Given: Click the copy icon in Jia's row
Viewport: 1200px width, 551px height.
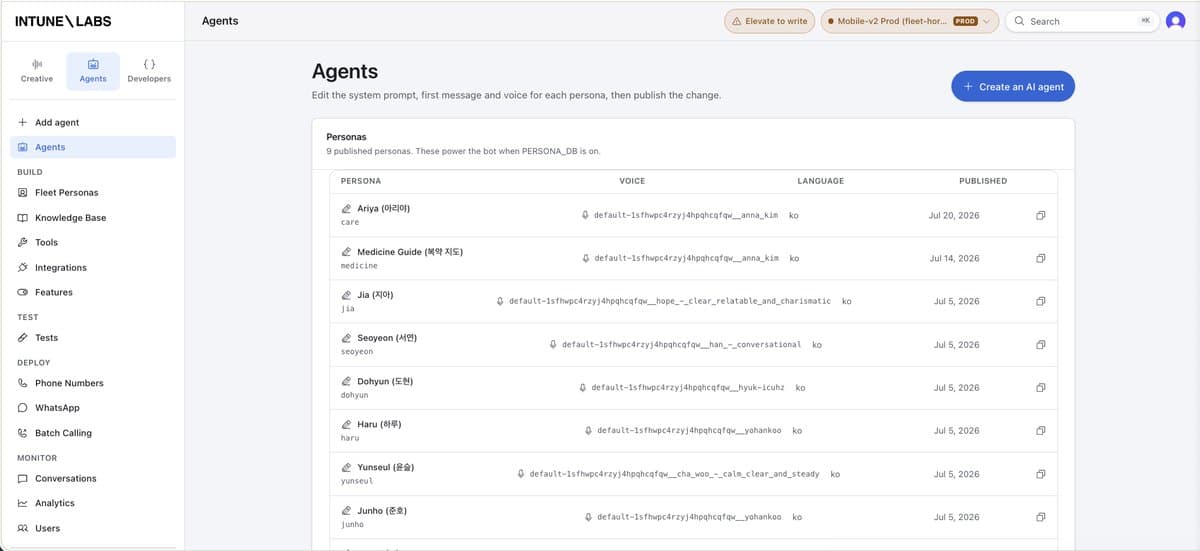Looking at the screenshot, I should pyautogui.click(x=1040, y=301).
